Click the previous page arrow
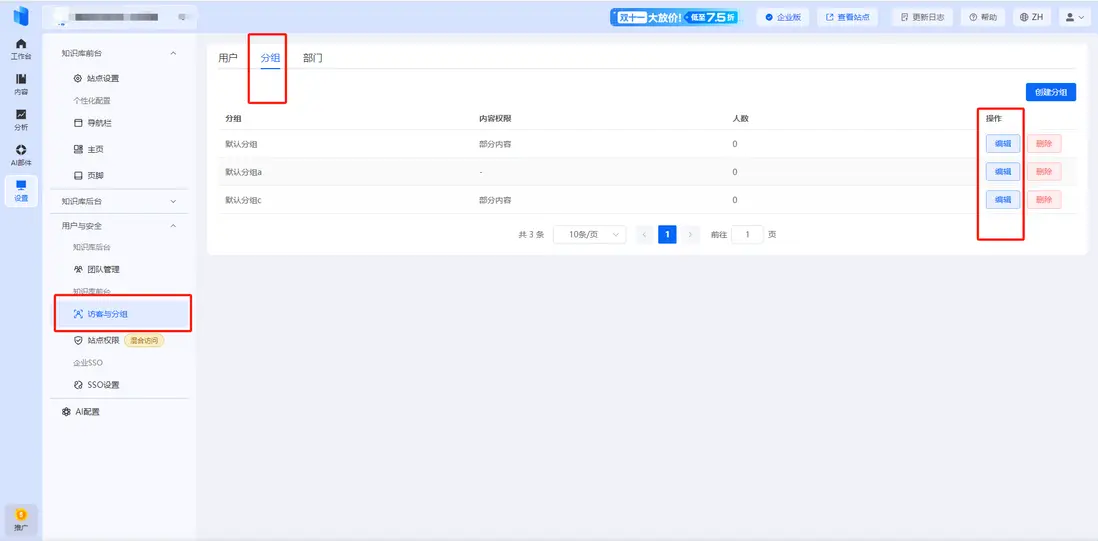 tap(644, 234)
